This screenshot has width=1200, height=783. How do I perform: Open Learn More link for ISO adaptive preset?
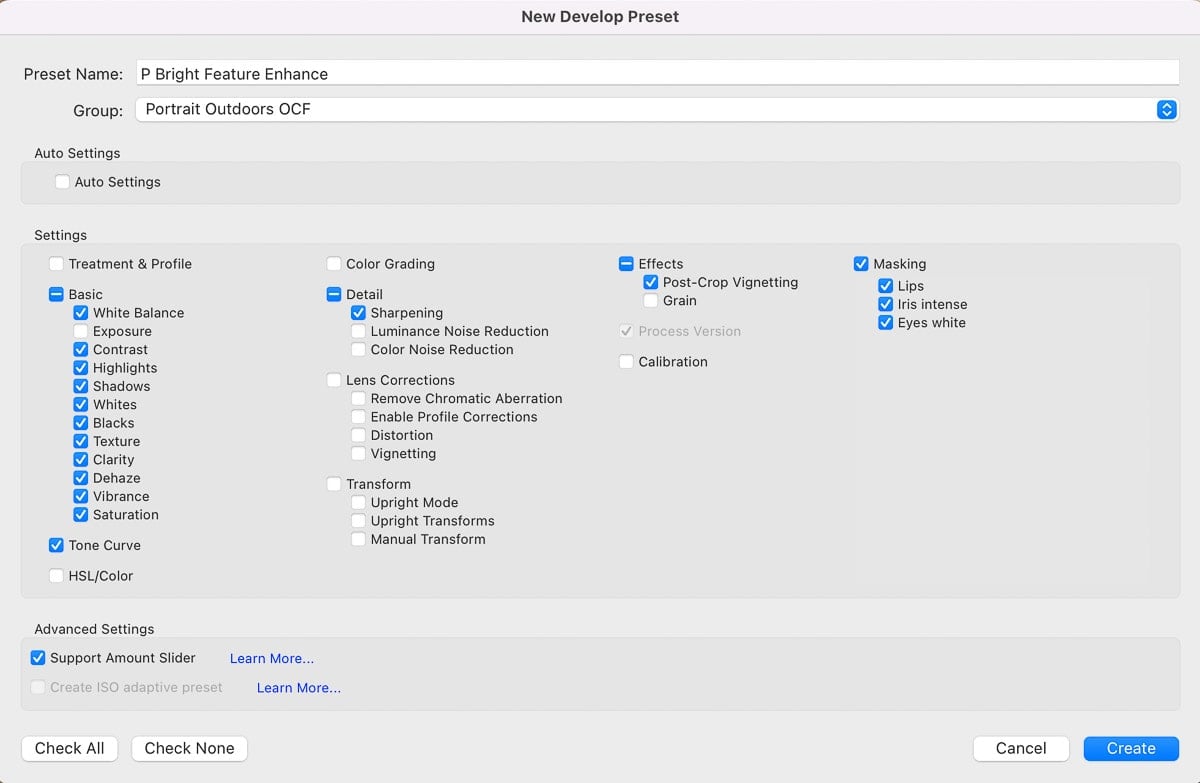pos(299,688)
